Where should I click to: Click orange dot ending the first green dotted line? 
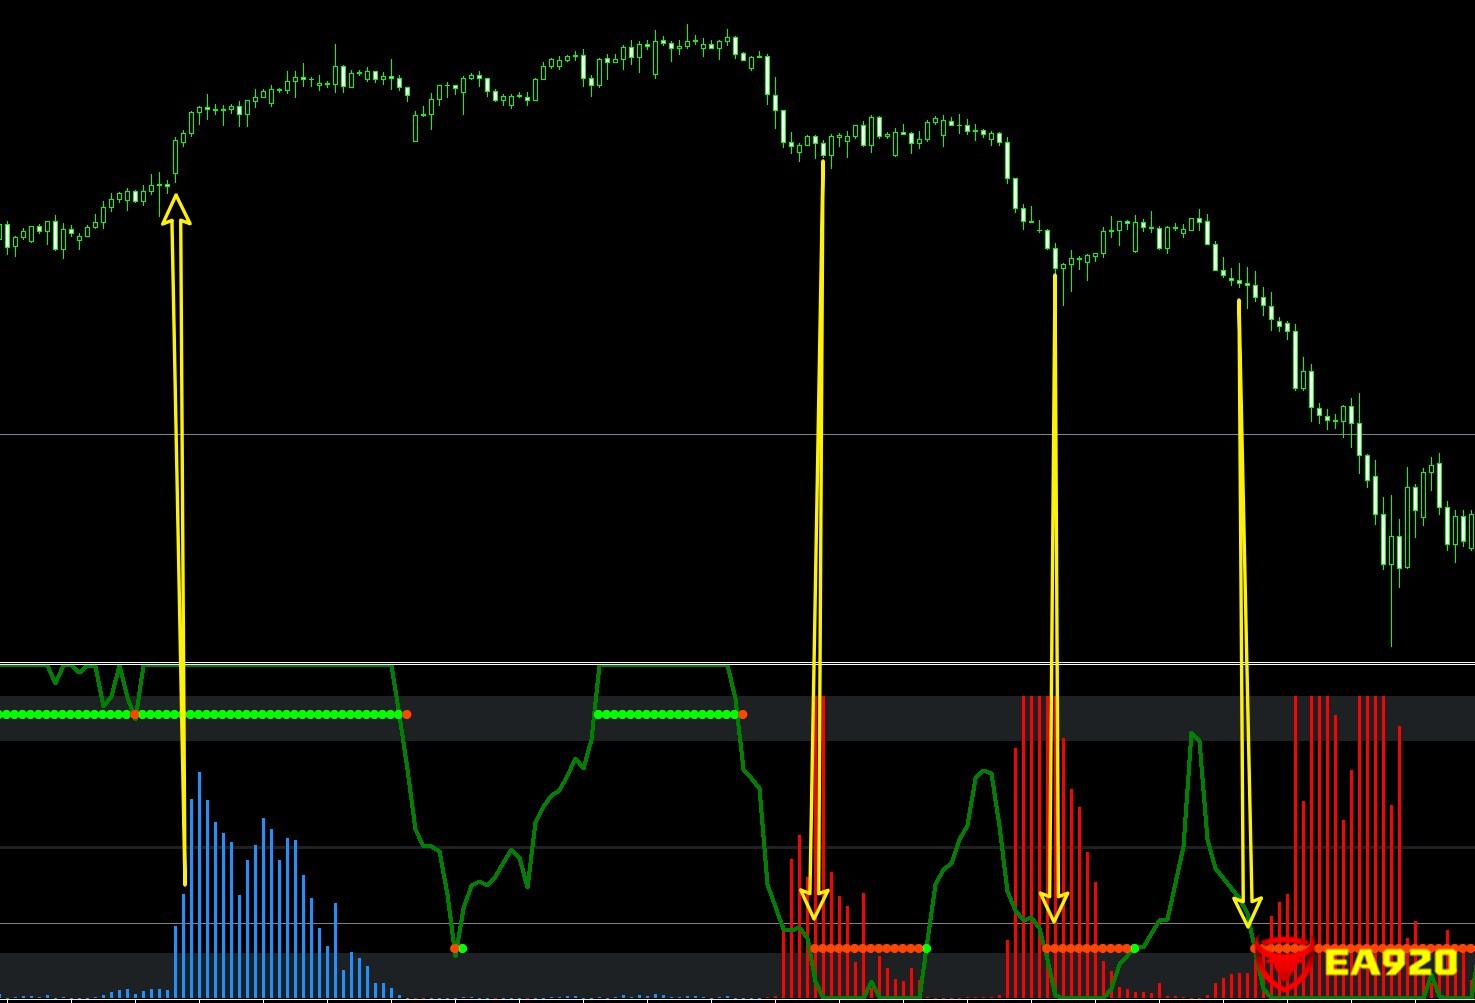tap(406, 714)
